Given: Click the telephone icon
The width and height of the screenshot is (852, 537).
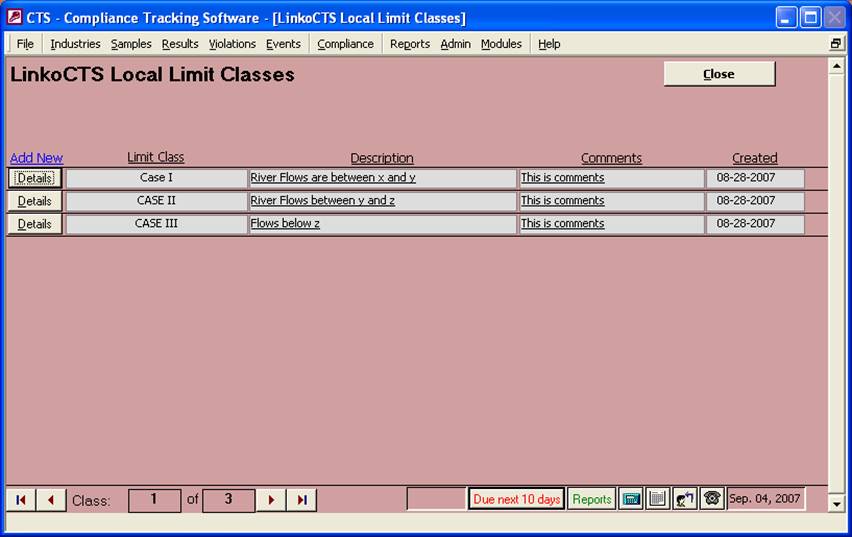Looking at the screenshot, I should click(x=712, y=498).
